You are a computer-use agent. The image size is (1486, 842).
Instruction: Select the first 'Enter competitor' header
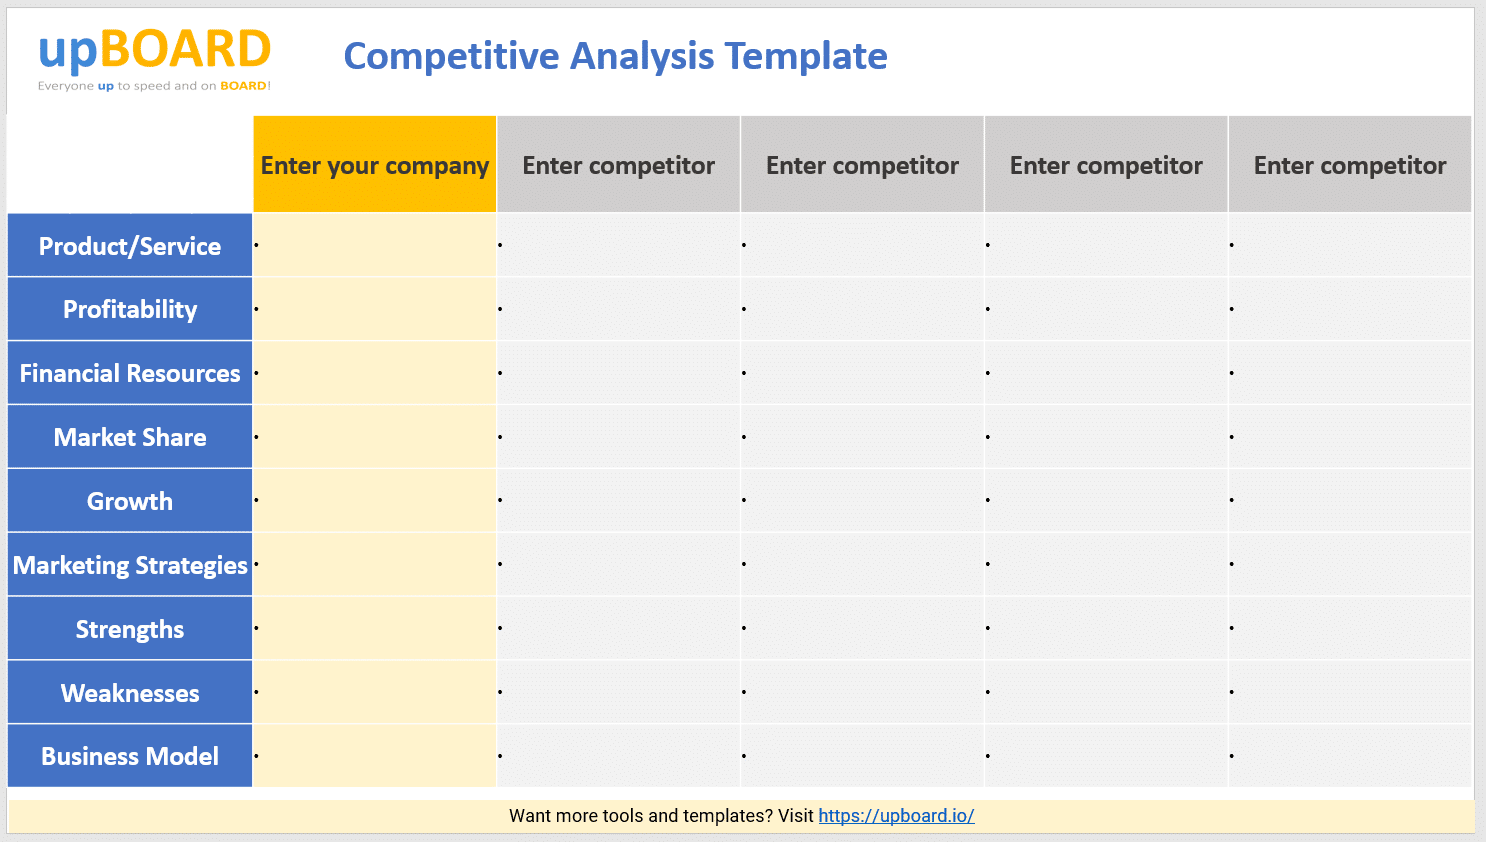[618, 165]
